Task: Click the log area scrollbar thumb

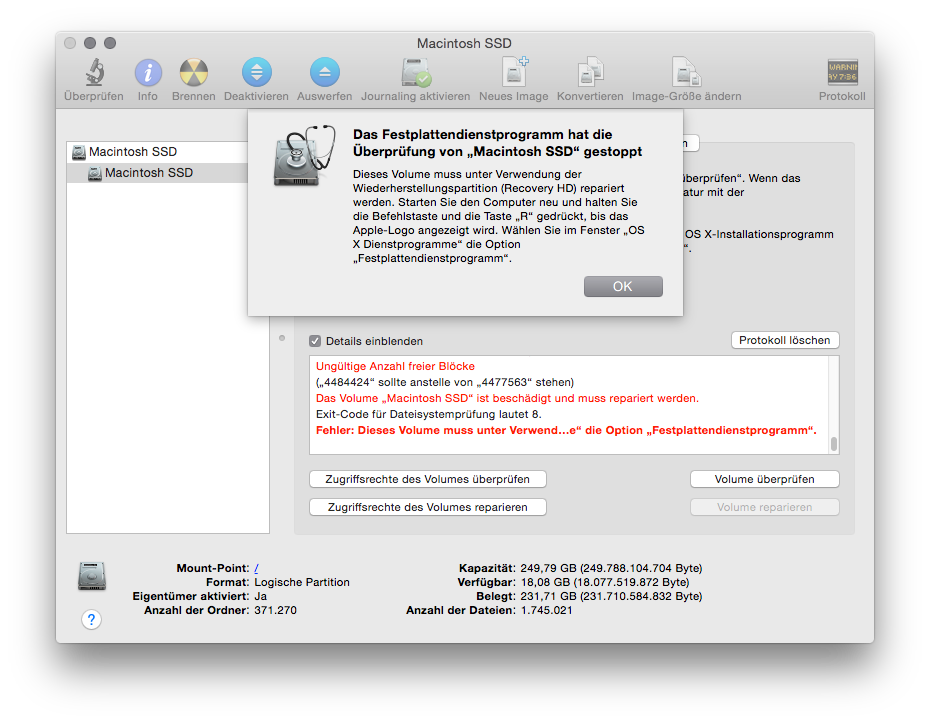Action: (834, 444)
